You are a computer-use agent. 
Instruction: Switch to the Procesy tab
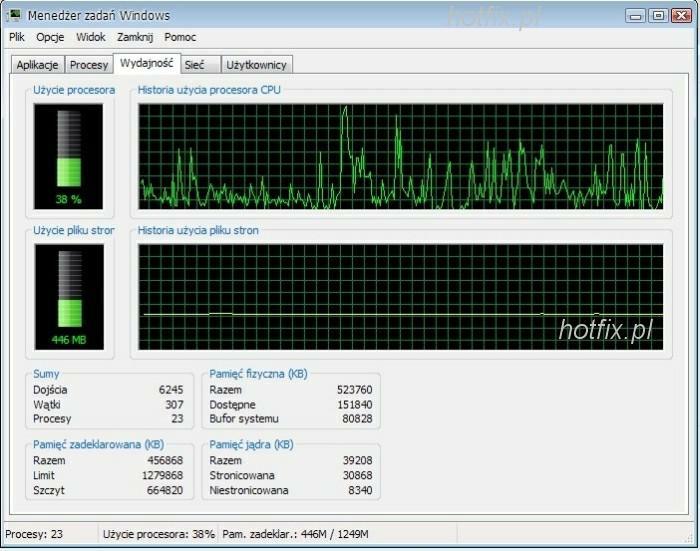pos(89,65)
